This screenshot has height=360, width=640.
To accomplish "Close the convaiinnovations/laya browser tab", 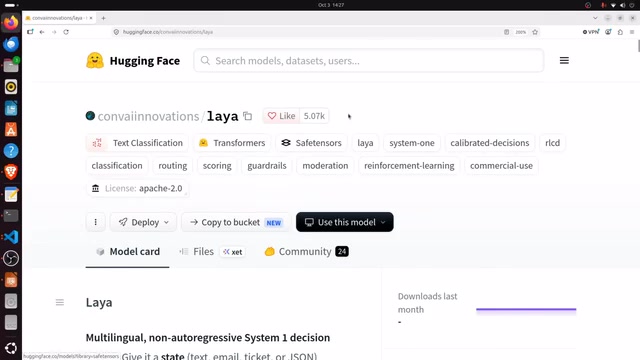I will click(x=91, y=18).
